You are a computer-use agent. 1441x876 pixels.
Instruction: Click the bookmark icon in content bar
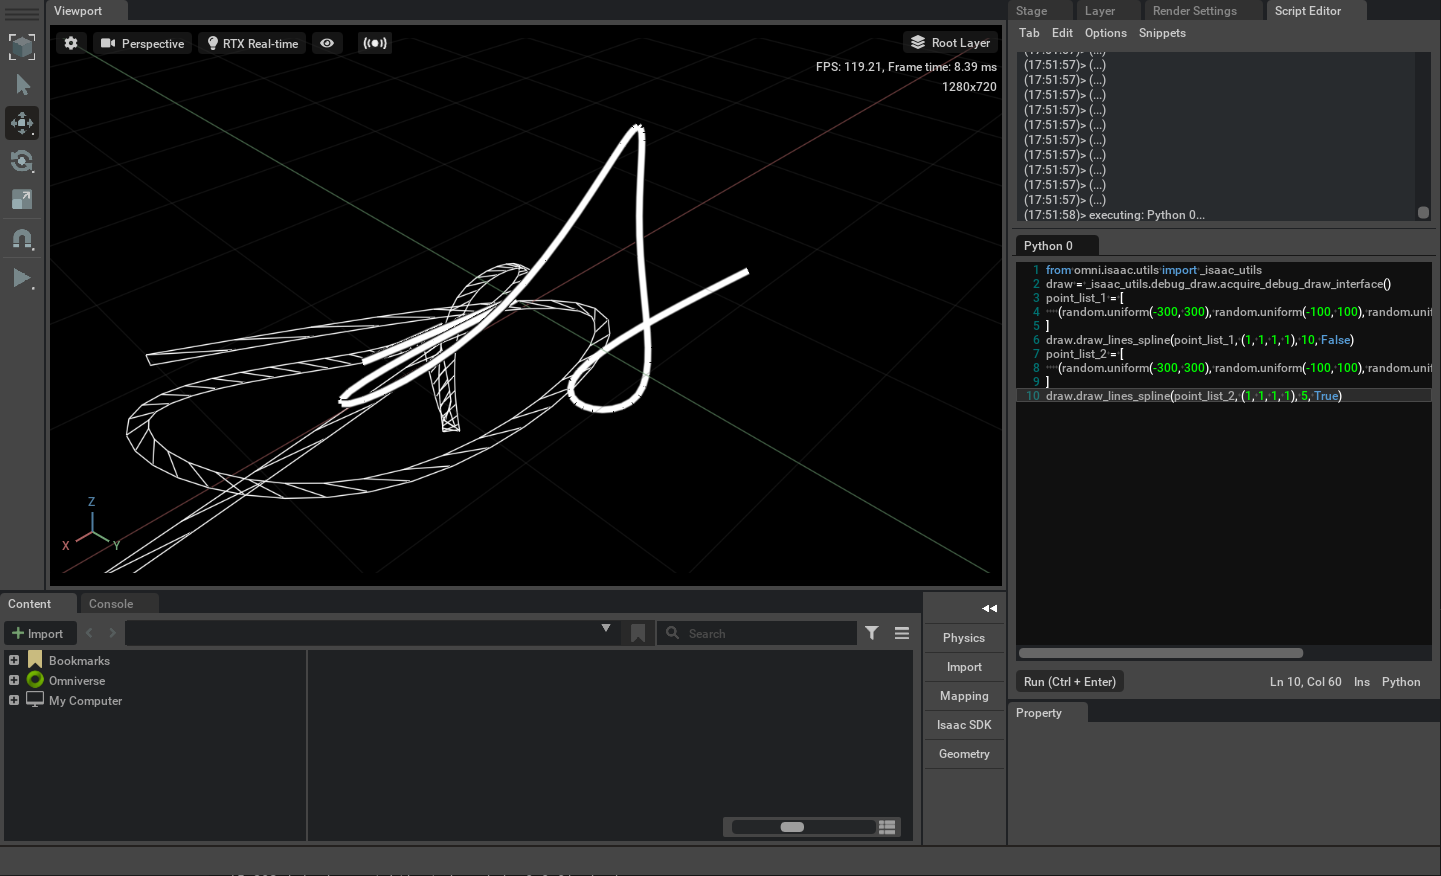(x=638, y=634)
